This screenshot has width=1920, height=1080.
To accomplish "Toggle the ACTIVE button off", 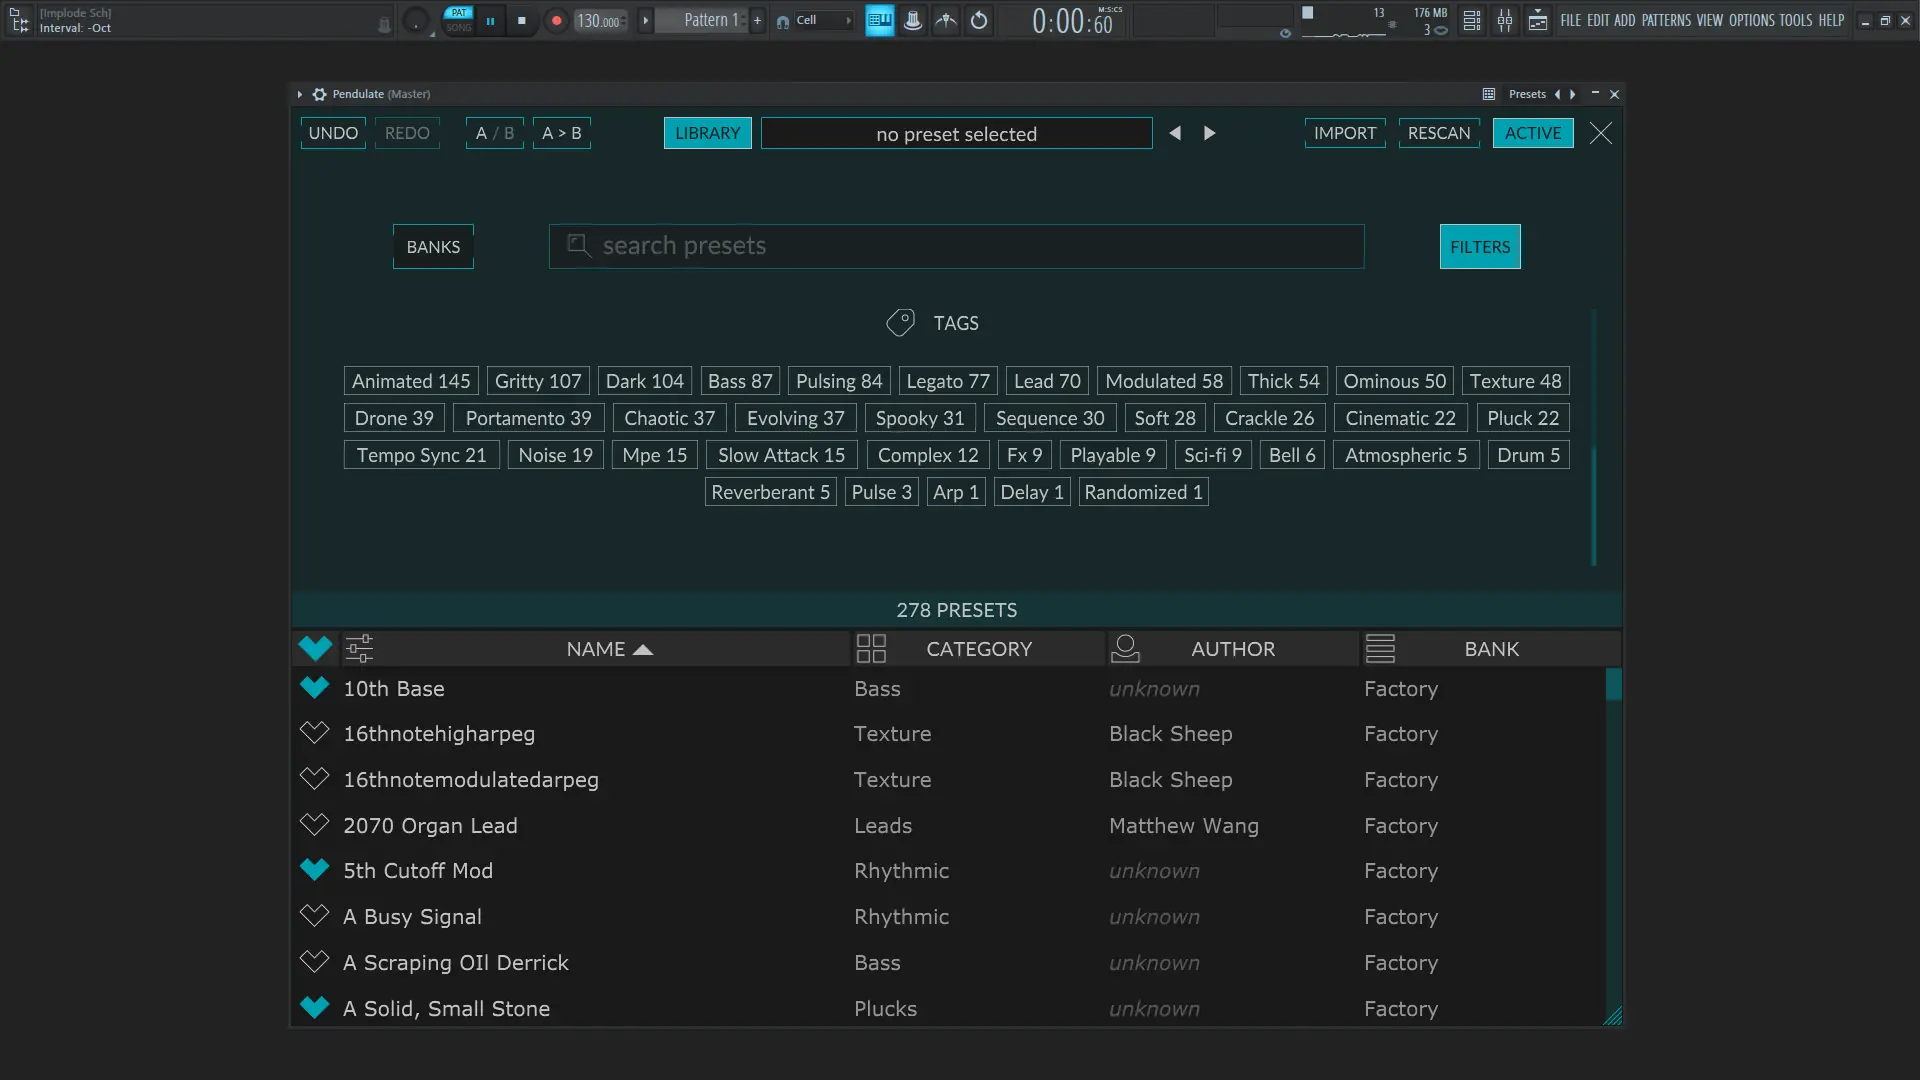I will (1532, 133).
